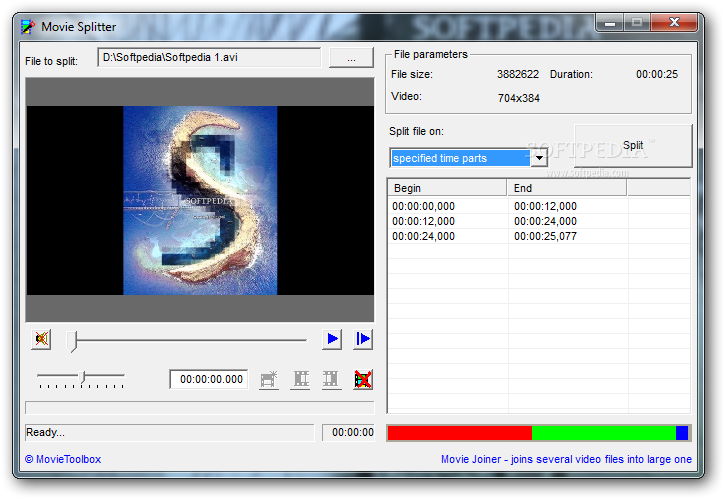The image size is (725, 499).
Task: Click the video resolution value 704x384
Action: 518,98
